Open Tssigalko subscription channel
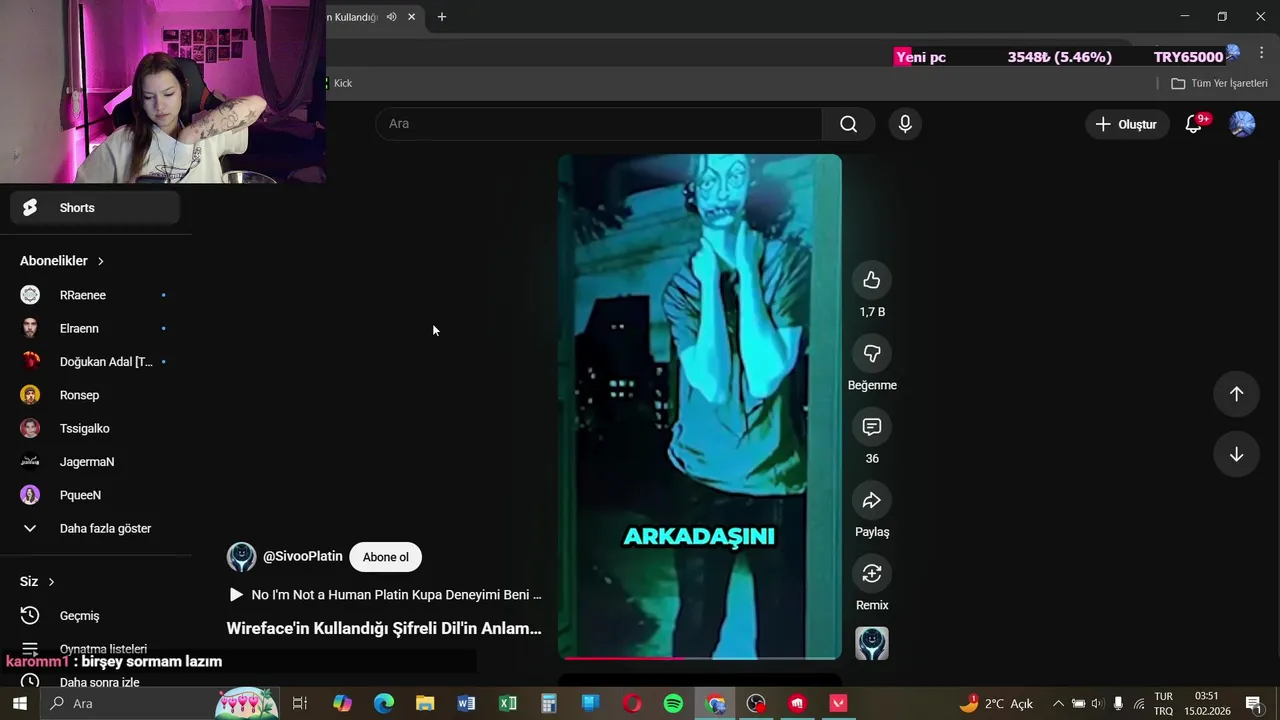 click(x=95, y=428)
